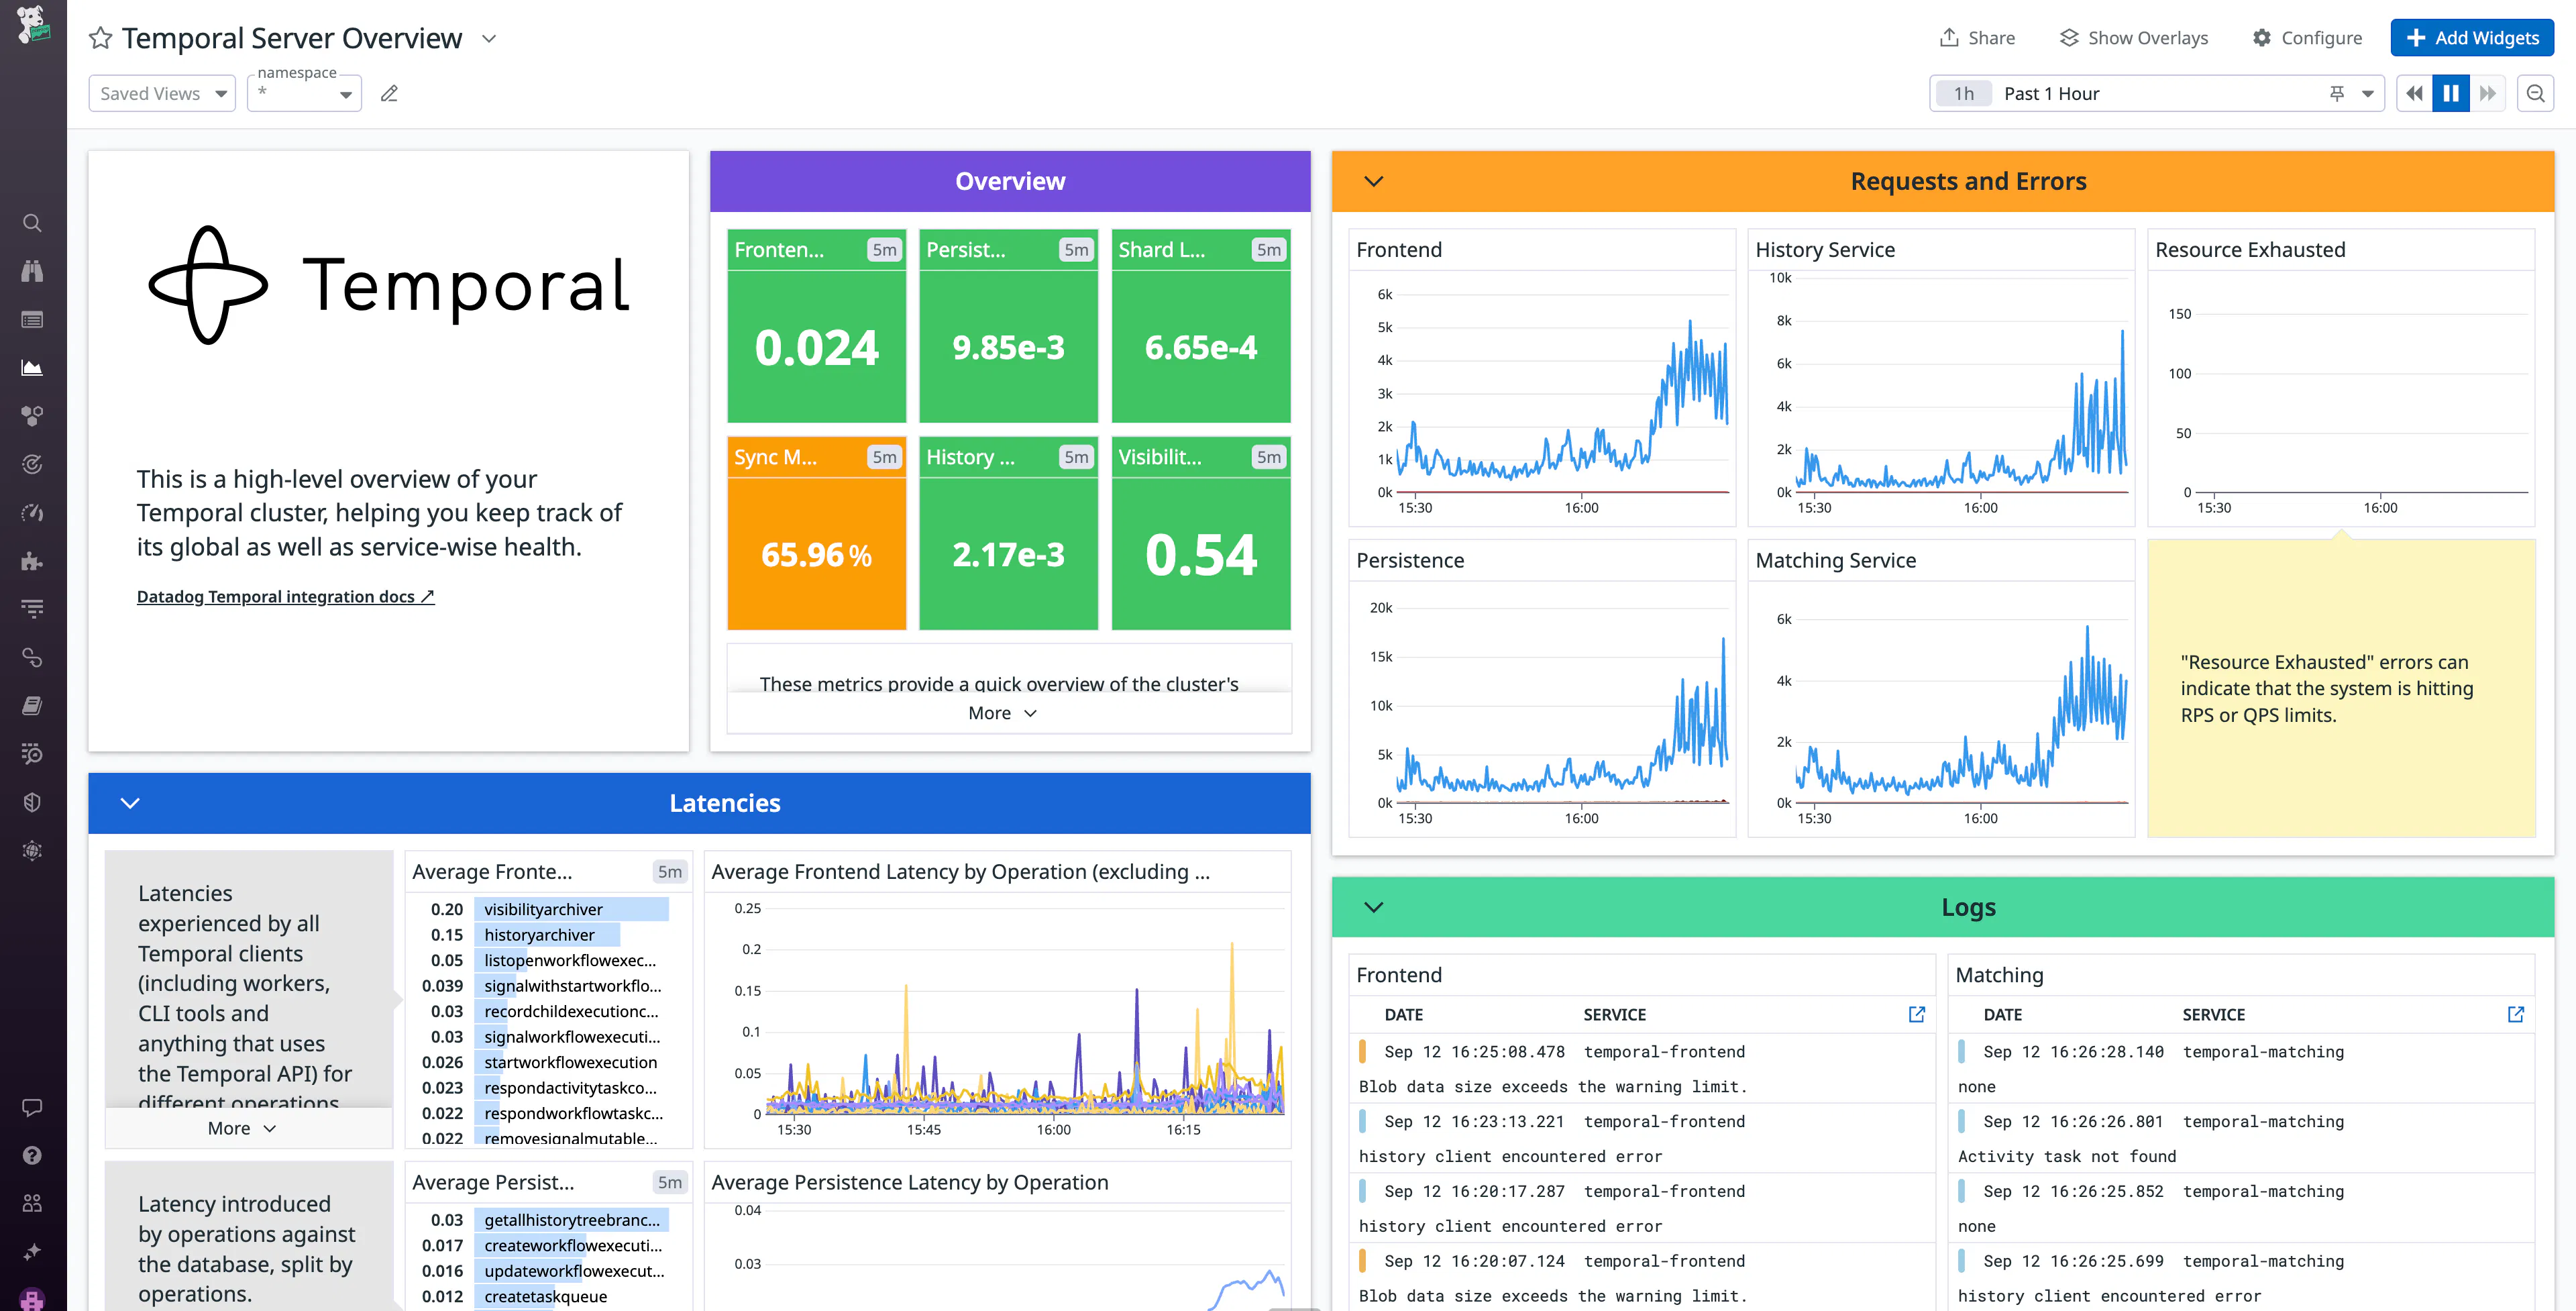The image size is (2576, 1311).
Task: Pin the Past 1 Hour time range
Action: tap(2336, 93)
